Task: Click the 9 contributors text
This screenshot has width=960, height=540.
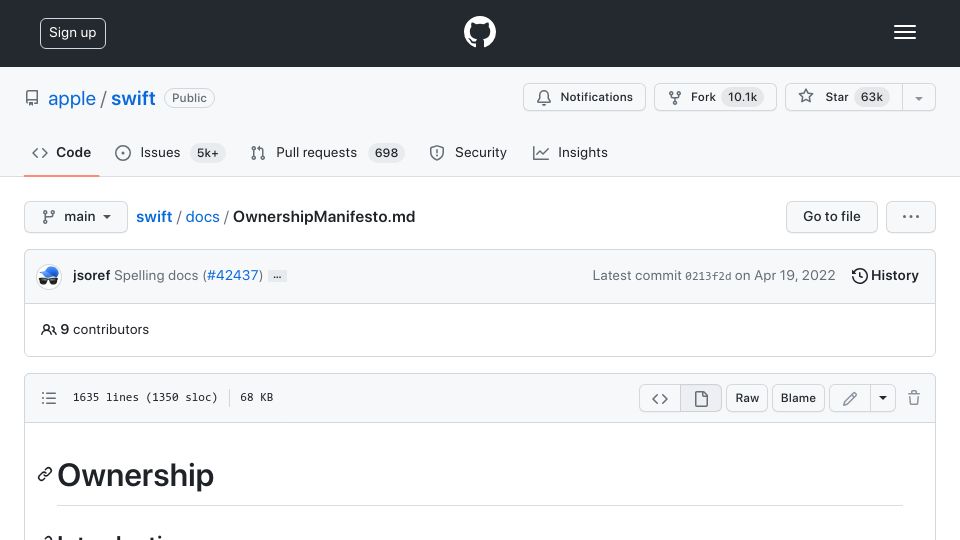Action: tap(95, 329)
